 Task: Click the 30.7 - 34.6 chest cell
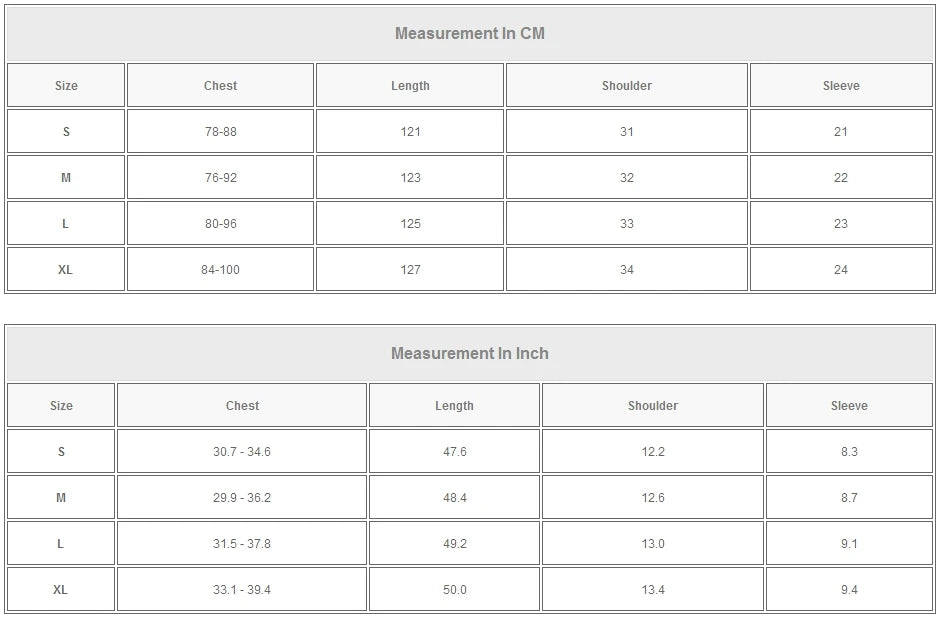click(242, 452)
